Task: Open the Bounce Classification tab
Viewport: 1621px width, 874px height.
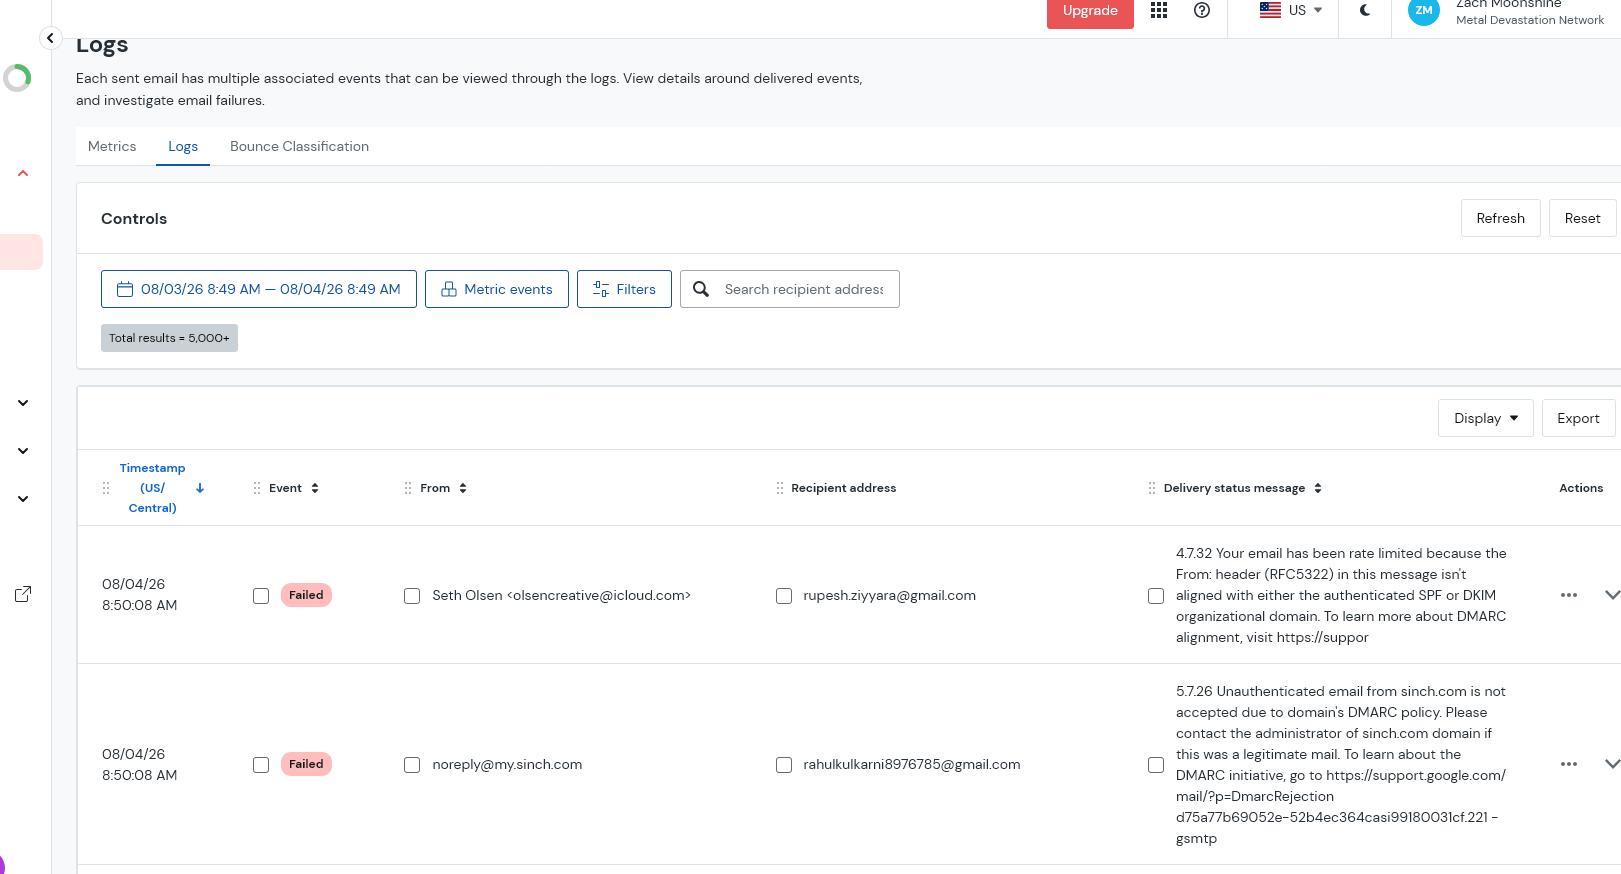Action: pyautogui.click(x=299, y=146)
